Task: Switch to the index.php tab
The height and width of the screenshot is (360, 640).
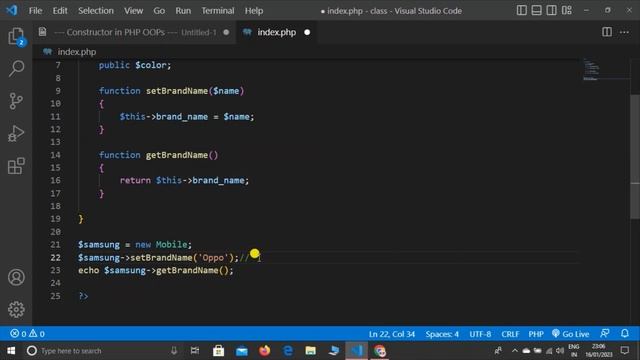Action: click(x=276, y=32)
